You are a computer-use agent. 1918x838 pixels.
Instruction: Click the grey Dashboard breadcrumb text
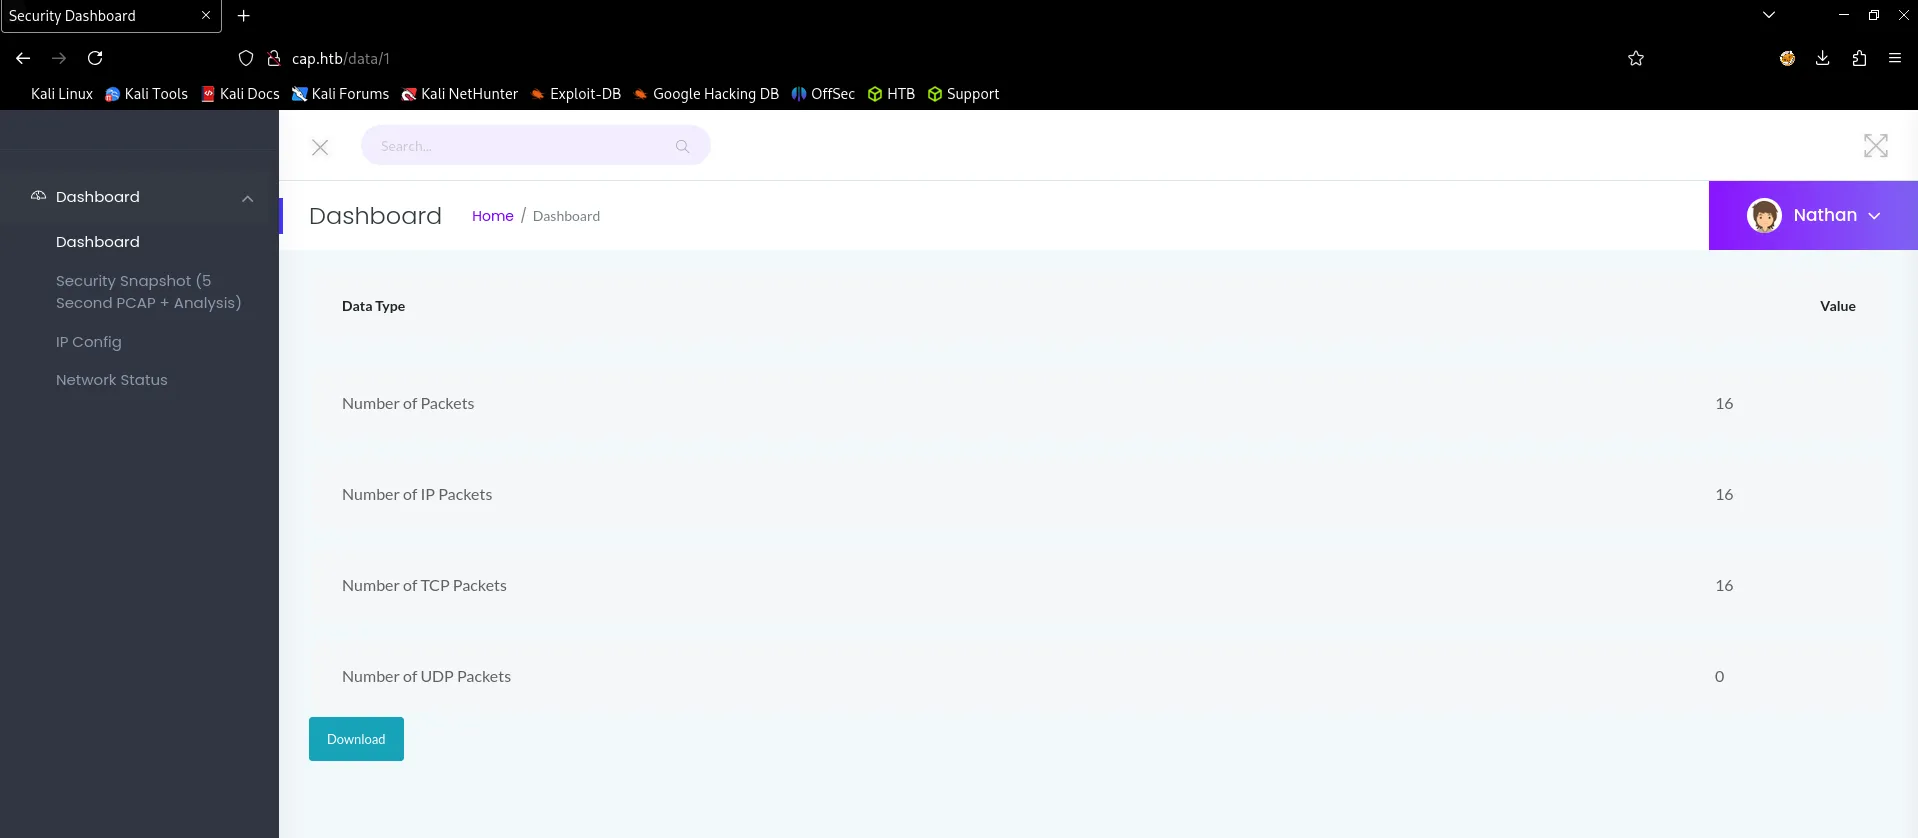point(566,216)
